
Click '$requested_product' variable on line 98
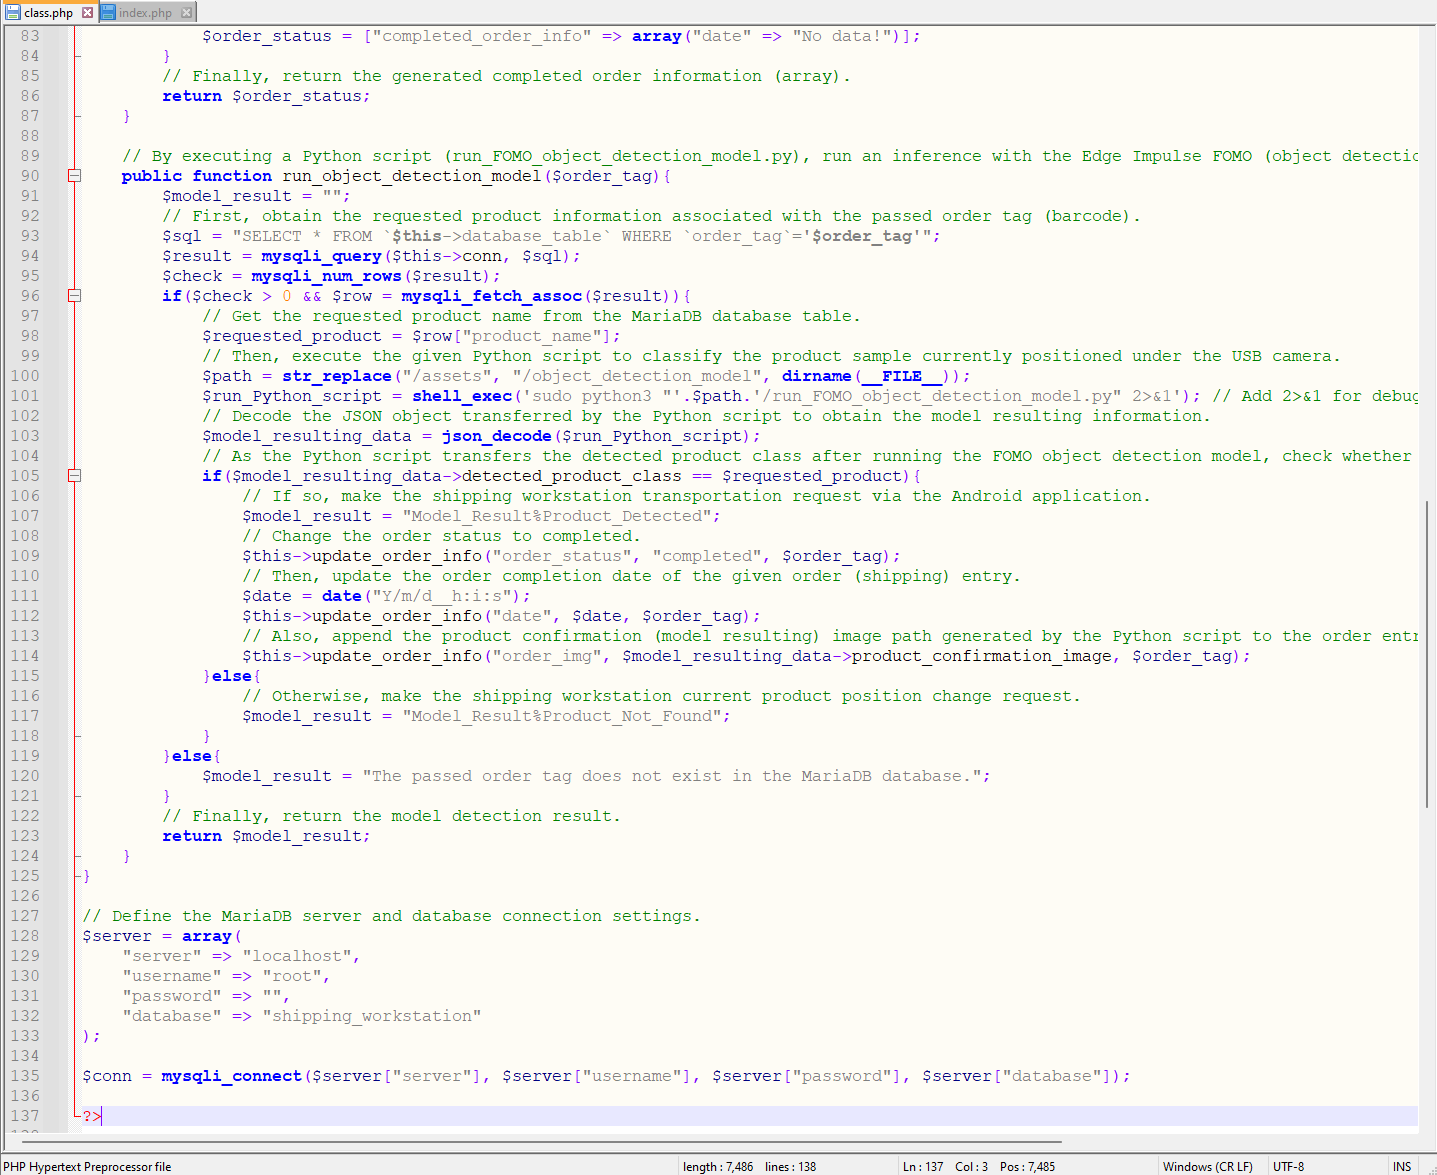click(x=292, y=336)
